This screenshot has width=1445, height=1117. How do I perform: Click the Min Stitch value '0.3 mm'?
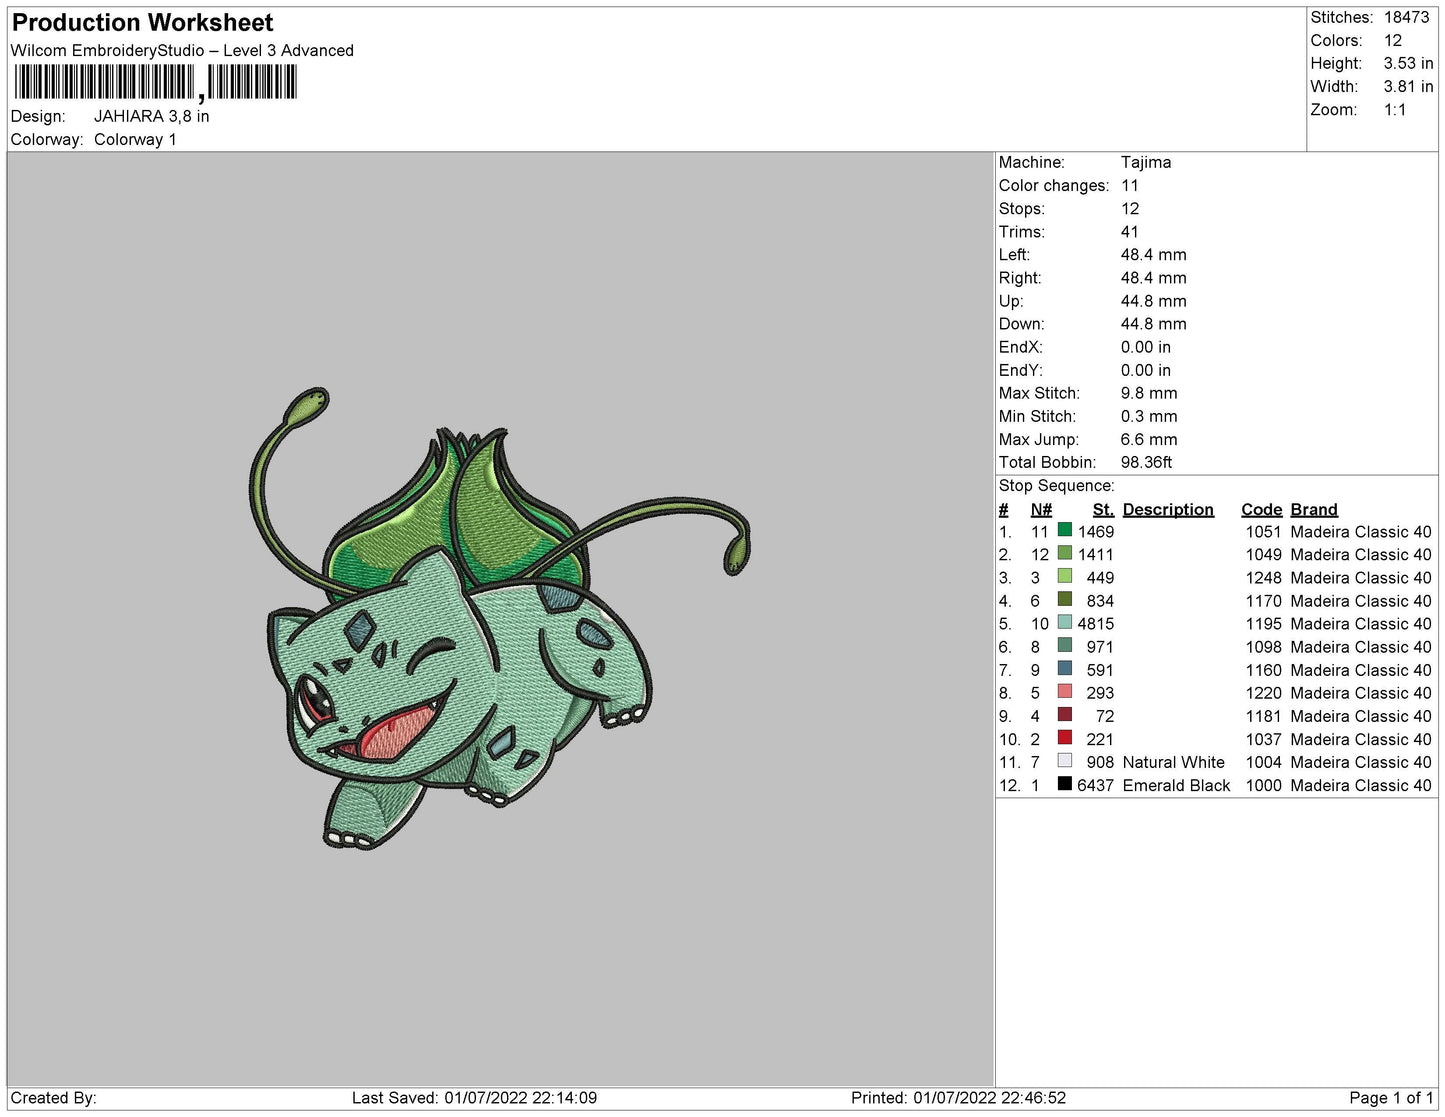pyautogui.click(x=1149, y=416)
